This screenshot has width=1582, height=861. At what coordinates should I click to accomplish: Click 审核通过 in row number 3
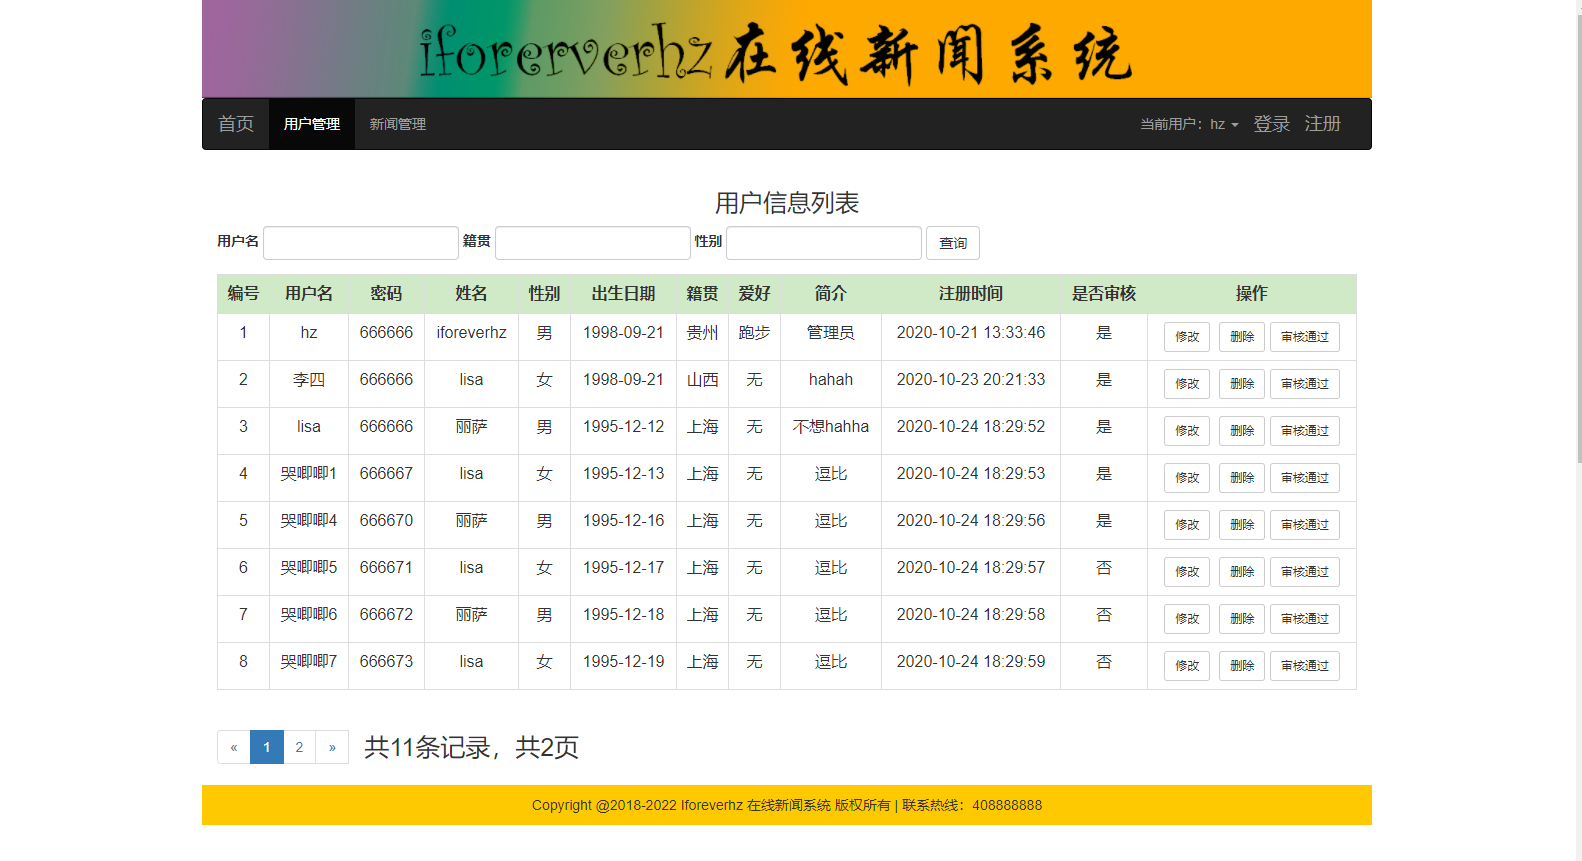(x=1305, y=431)
